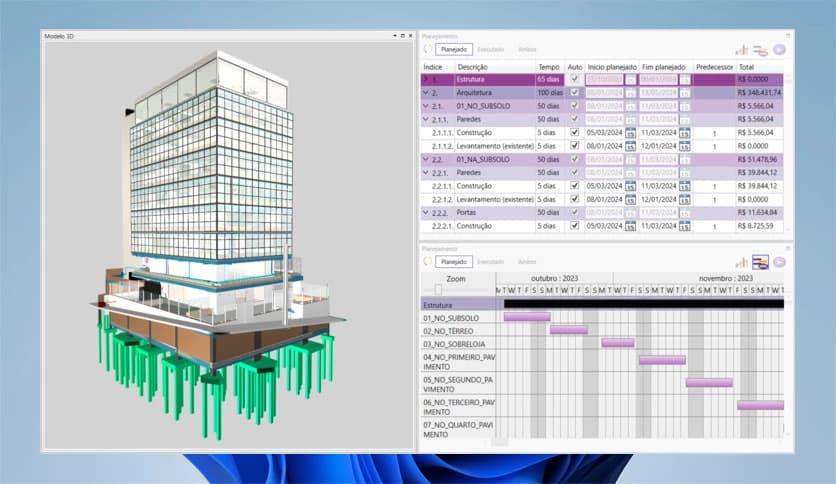Click start date field 05/03/2024 in row 2.1.1.1

[605, 133]
